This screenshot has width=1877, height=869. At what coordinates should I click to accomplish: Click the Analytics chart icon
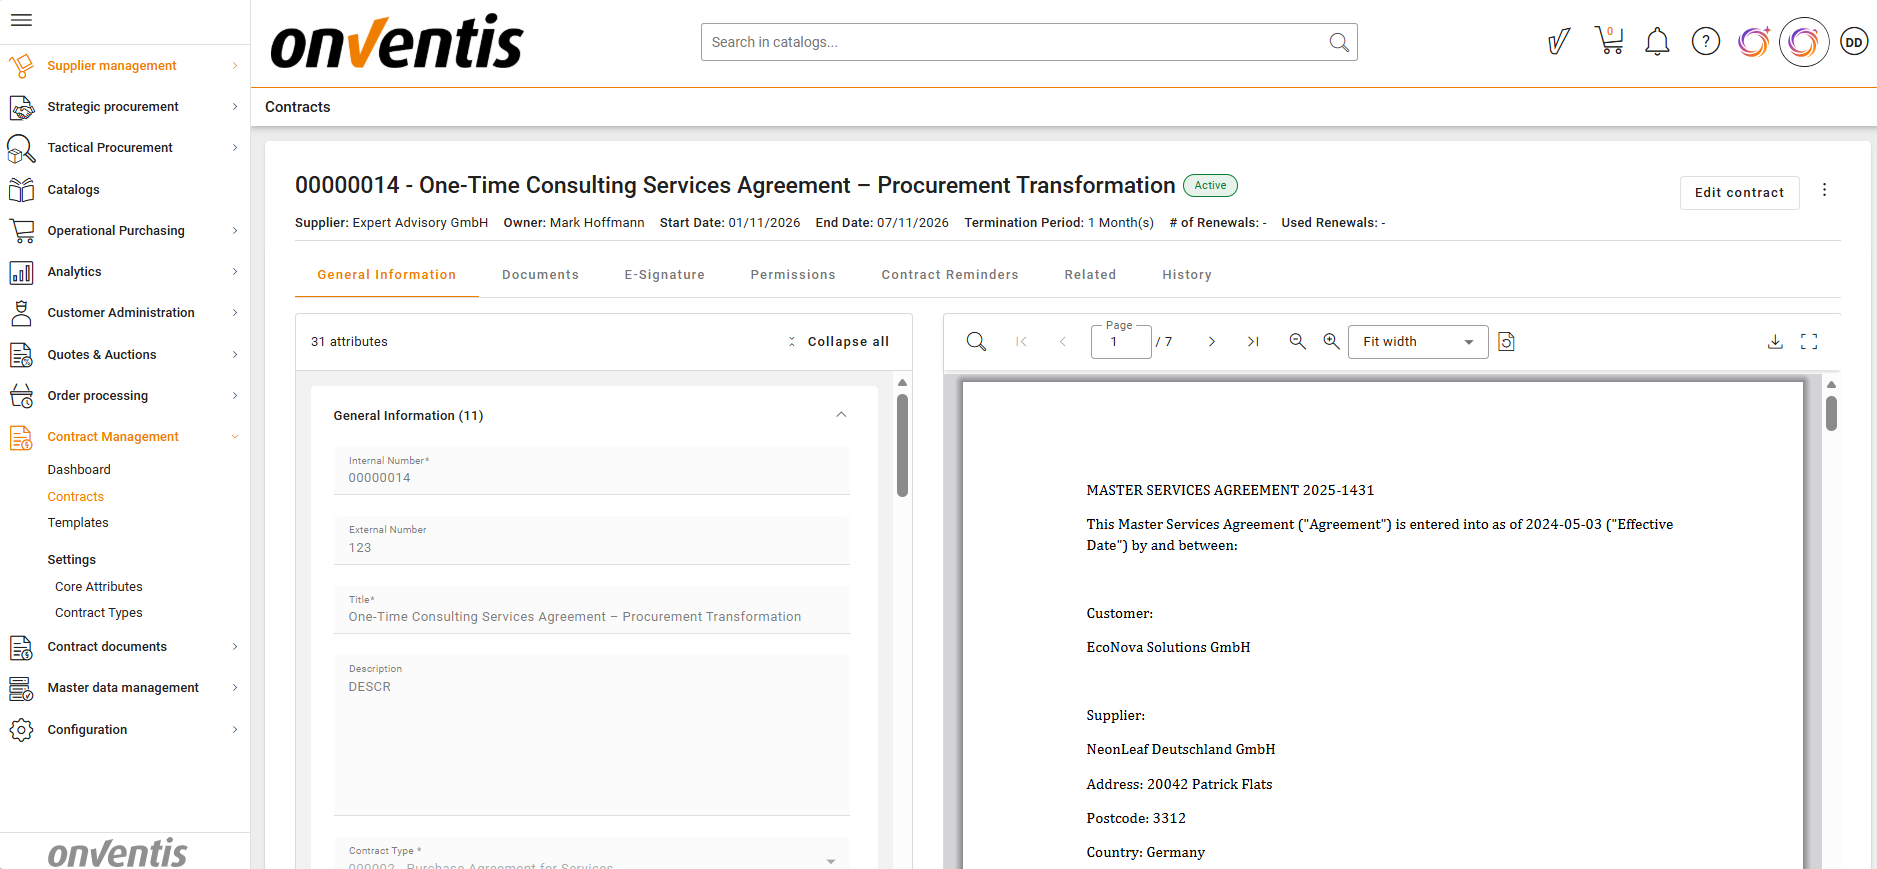point(21,272)
